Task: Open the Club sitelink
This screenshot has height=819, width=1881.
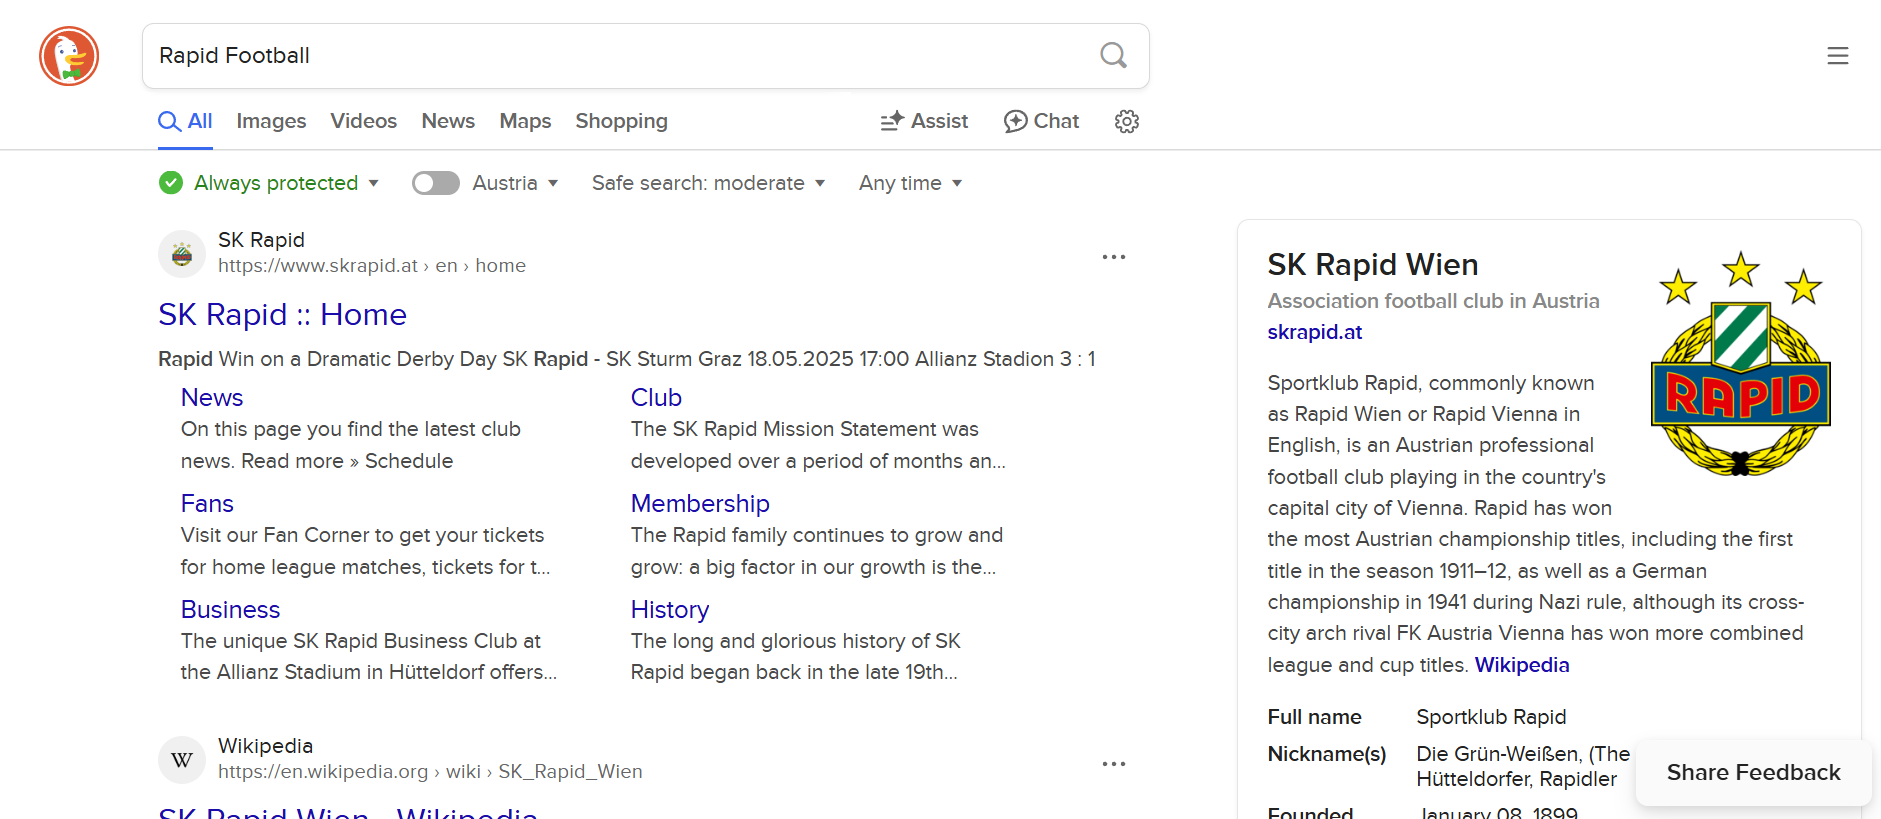Action: point(656,397)
